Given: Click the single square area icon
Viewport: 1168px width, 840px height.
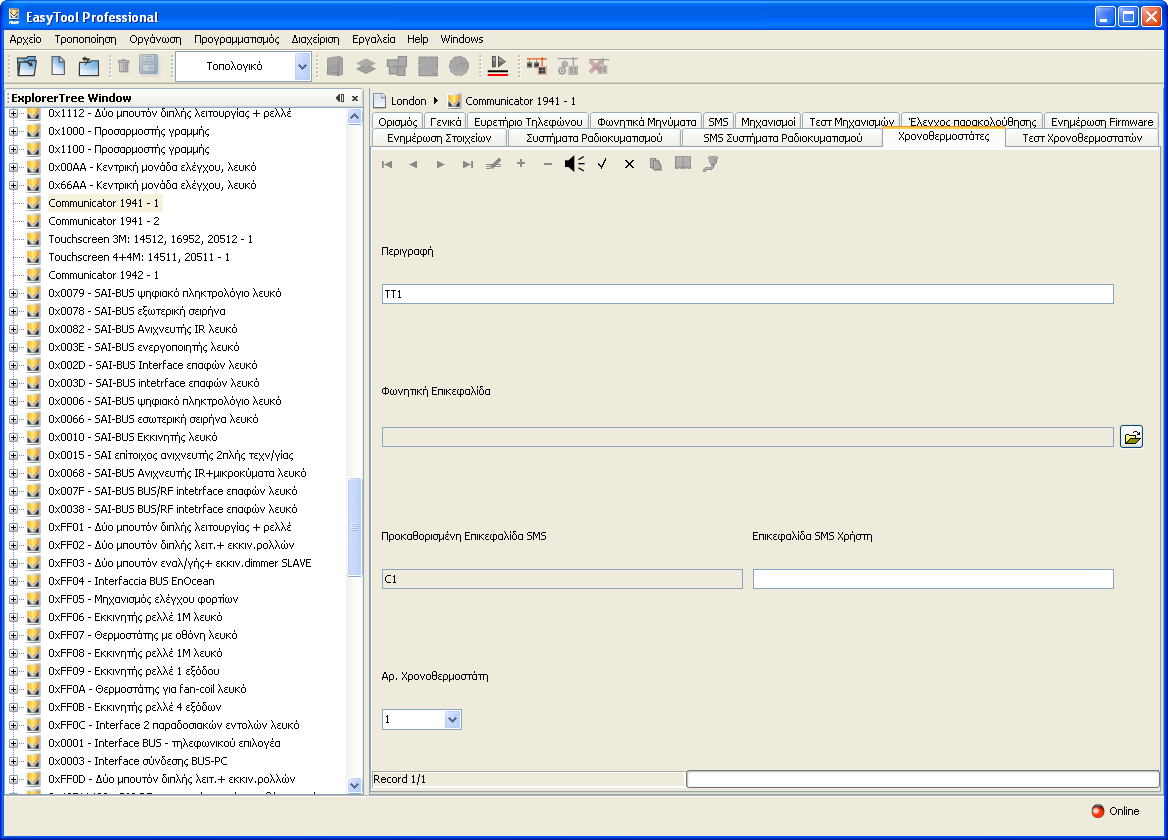Looking at the screenshot, I should pos(428,66).
